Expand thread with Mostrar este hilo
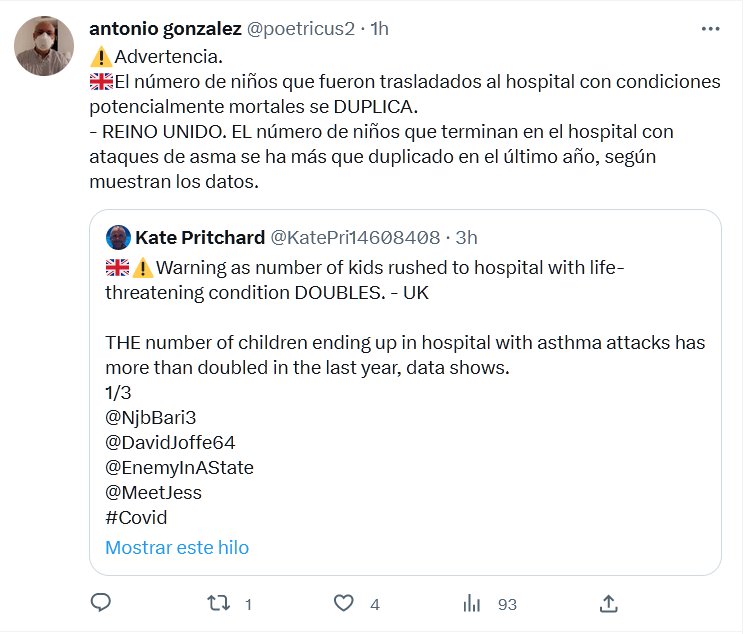Screen dimensions: 750x634 [x=176, y=547]
